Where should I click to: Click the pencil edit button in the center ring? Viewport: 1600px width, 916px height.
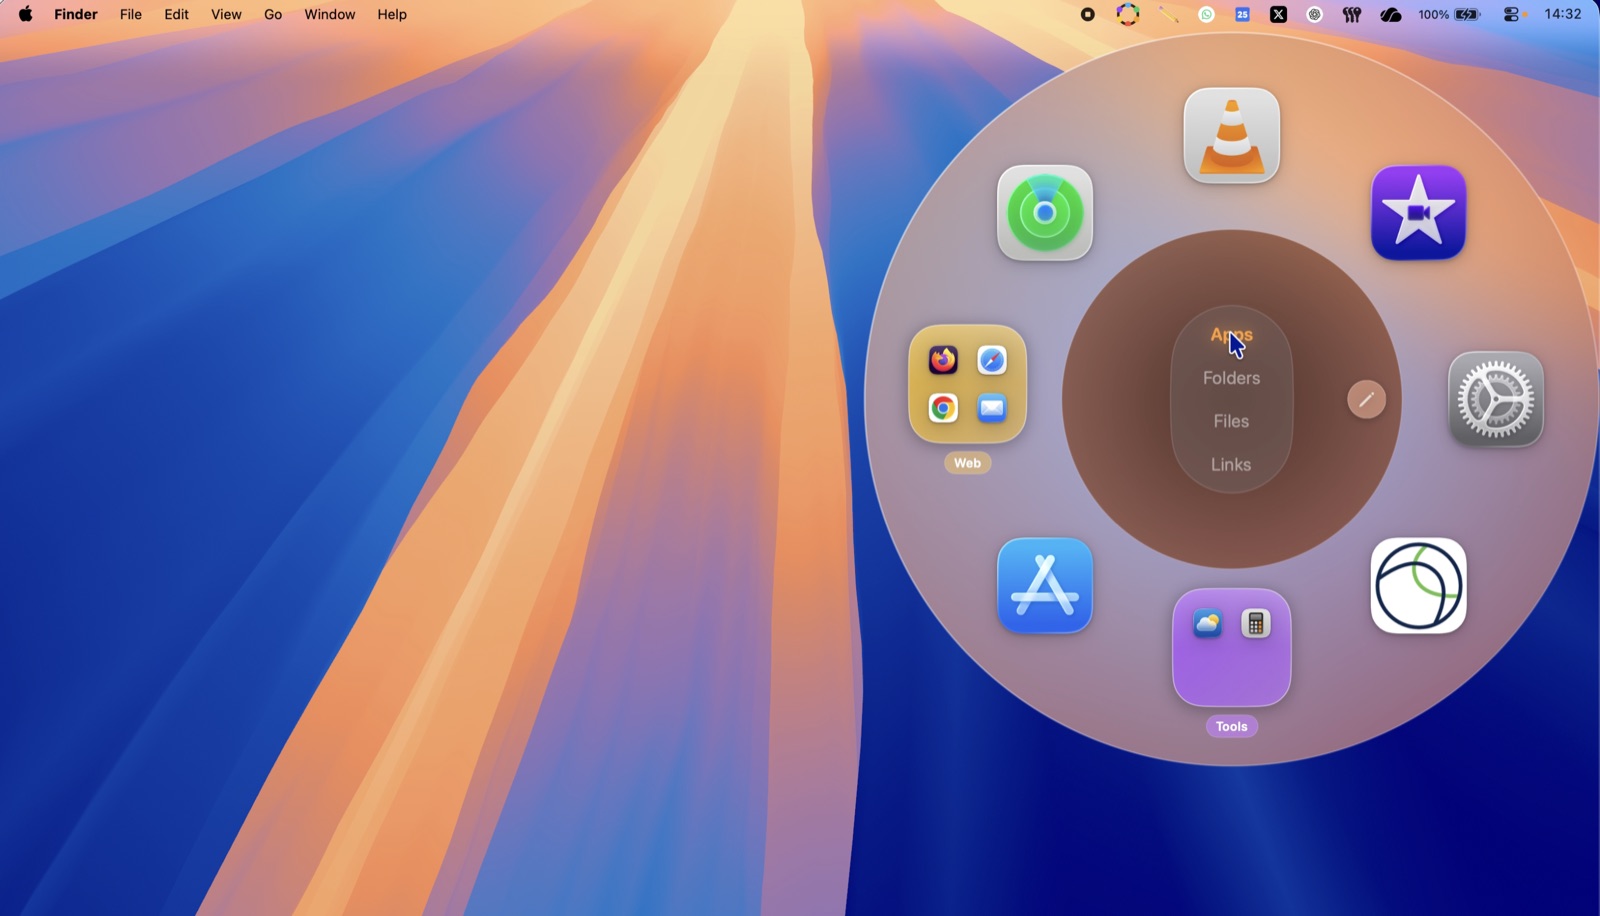(1366, 400)
